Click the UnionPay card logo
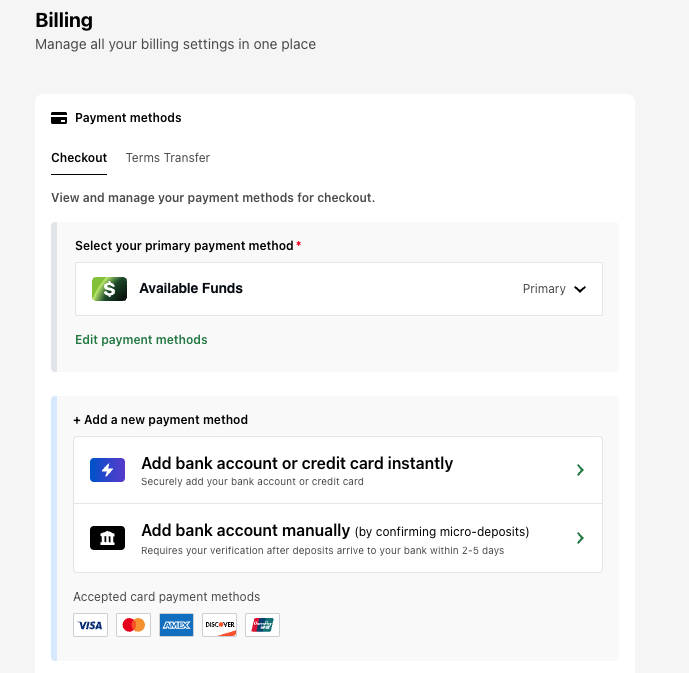This screenshot has height=673, width=689. 262,625
